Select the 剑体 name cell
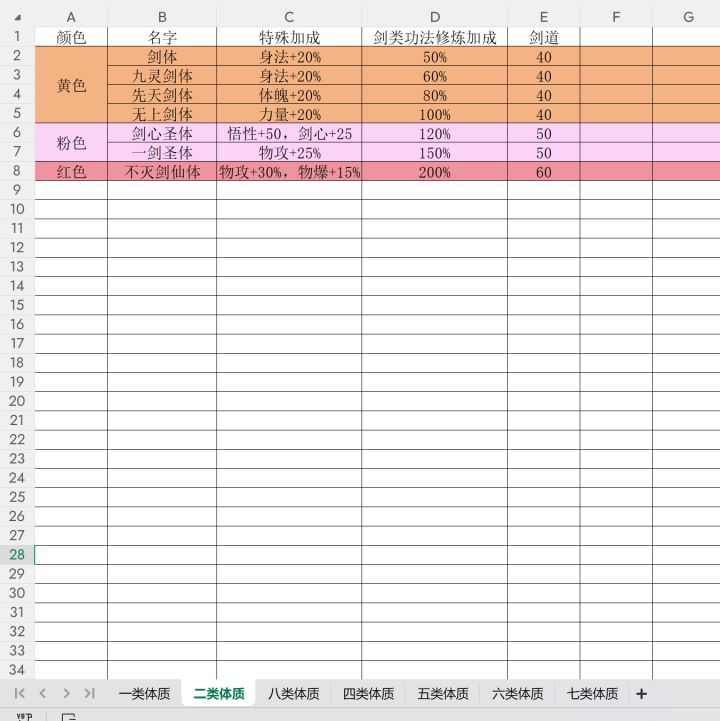720x721 pixels. pyautogui.click(x=162, y=56)
